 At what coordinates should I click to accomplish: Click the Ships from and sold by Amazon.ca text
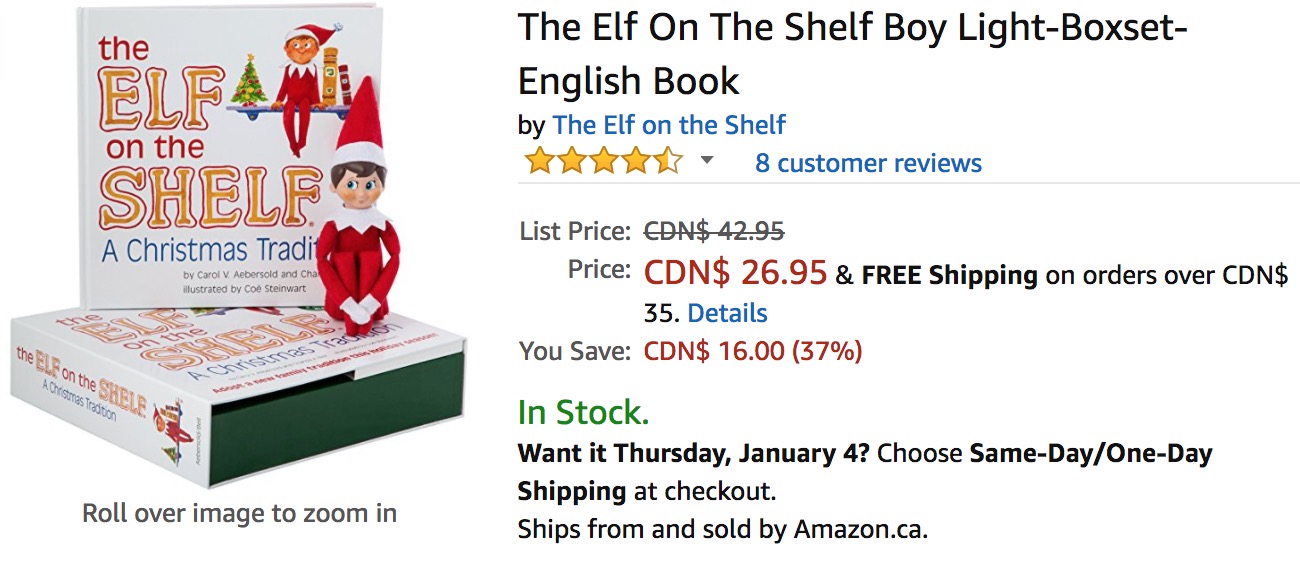tap(722, 529)
